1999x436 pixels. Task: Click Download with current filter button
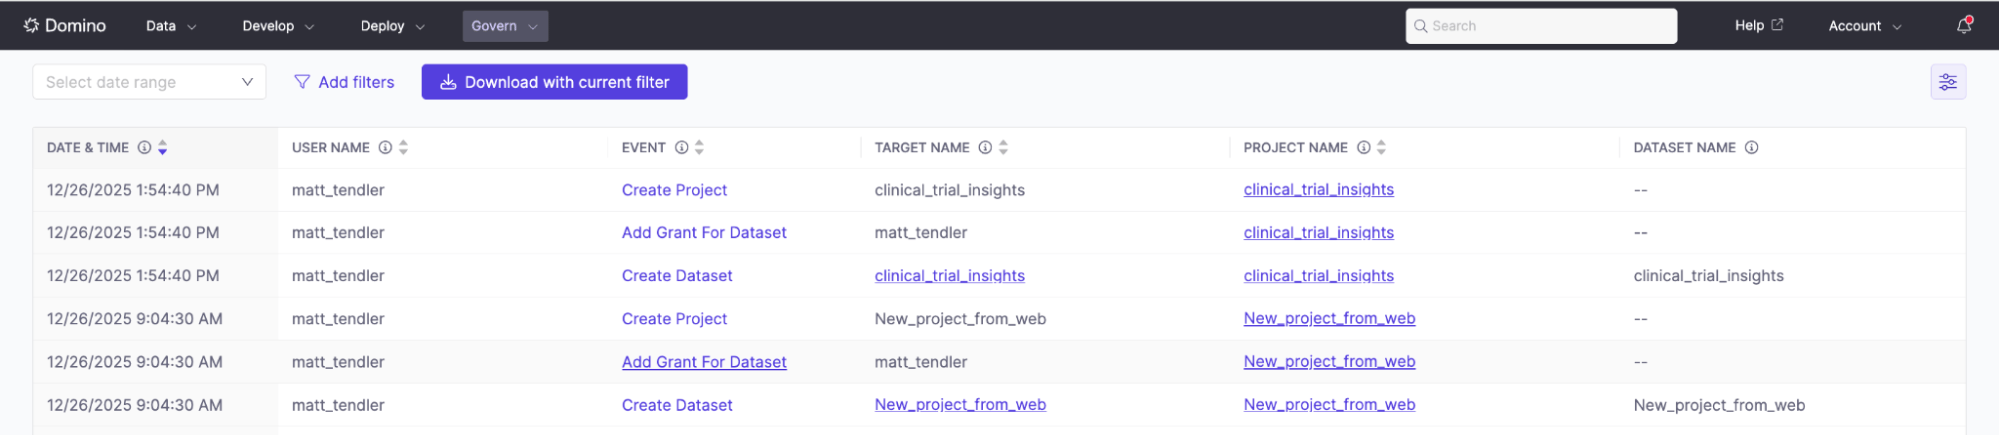554,82
